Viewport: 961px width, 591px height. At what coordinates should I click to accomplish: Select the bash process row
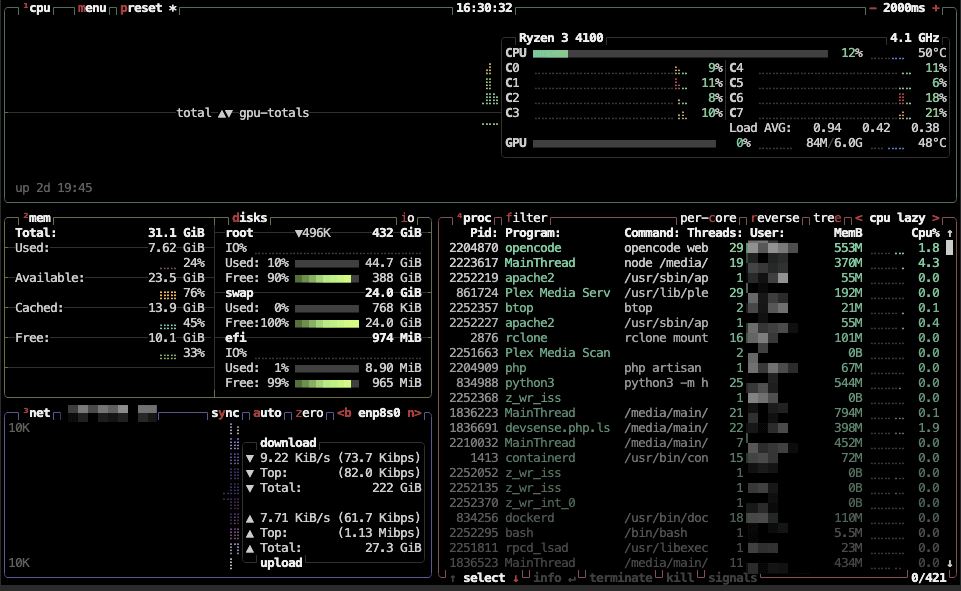pyautogui.click(x=694, y=533)
